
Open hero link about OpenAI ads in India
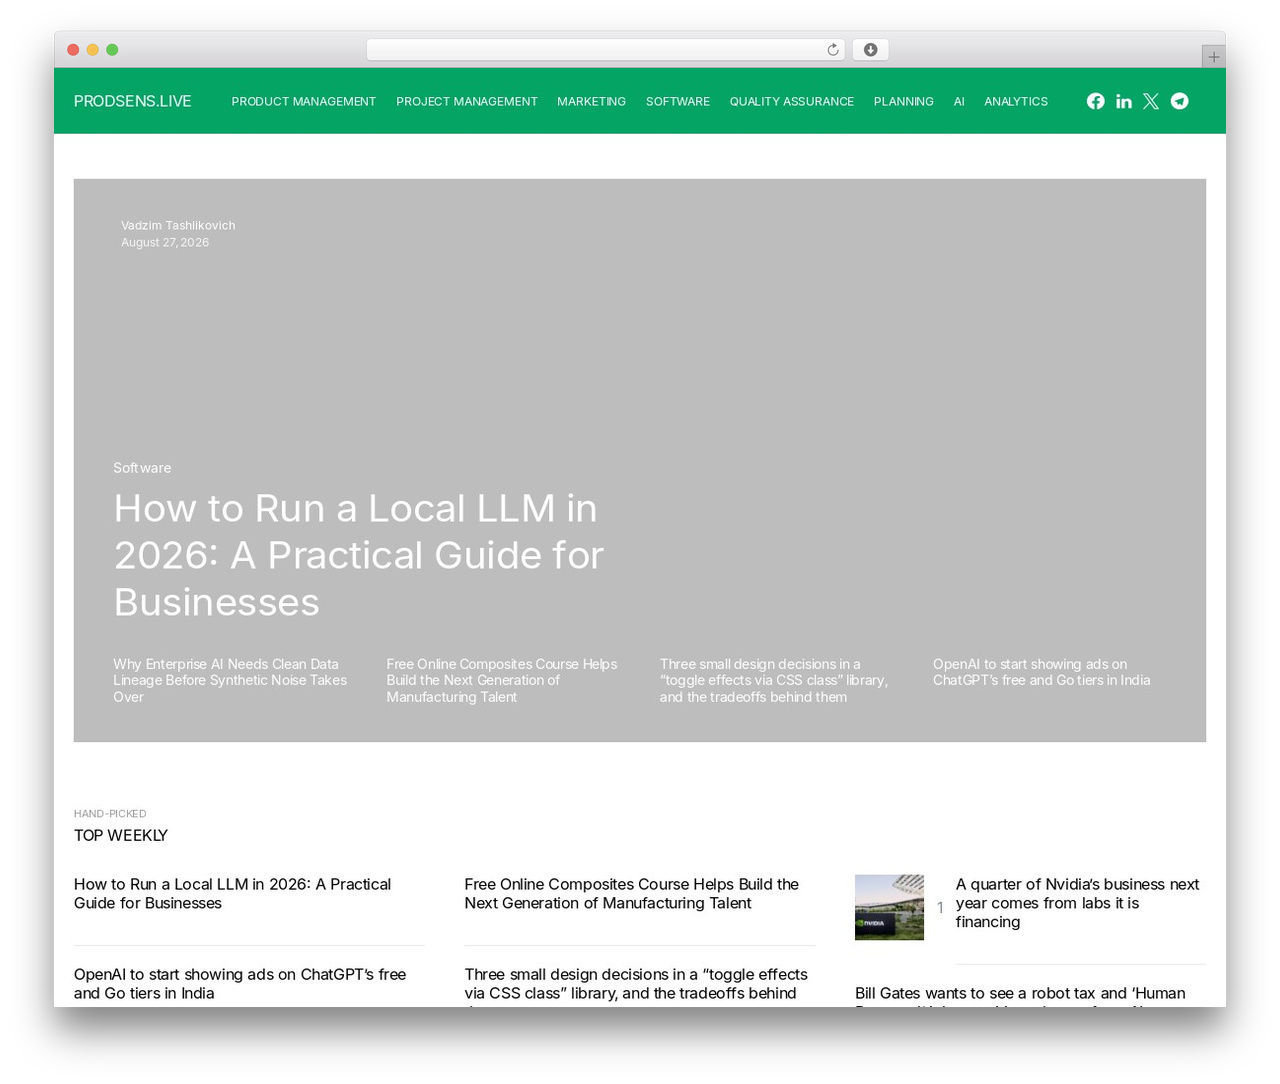pyautogui.click(x=1042, y=672)
